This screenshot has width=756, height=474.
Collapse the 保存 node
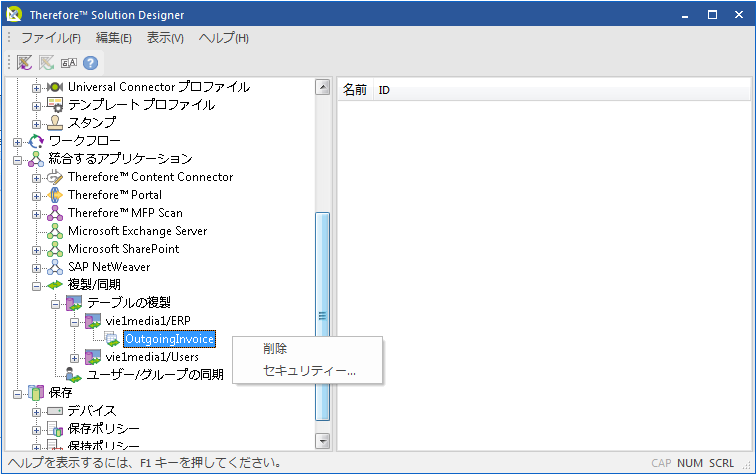[17, 394]
